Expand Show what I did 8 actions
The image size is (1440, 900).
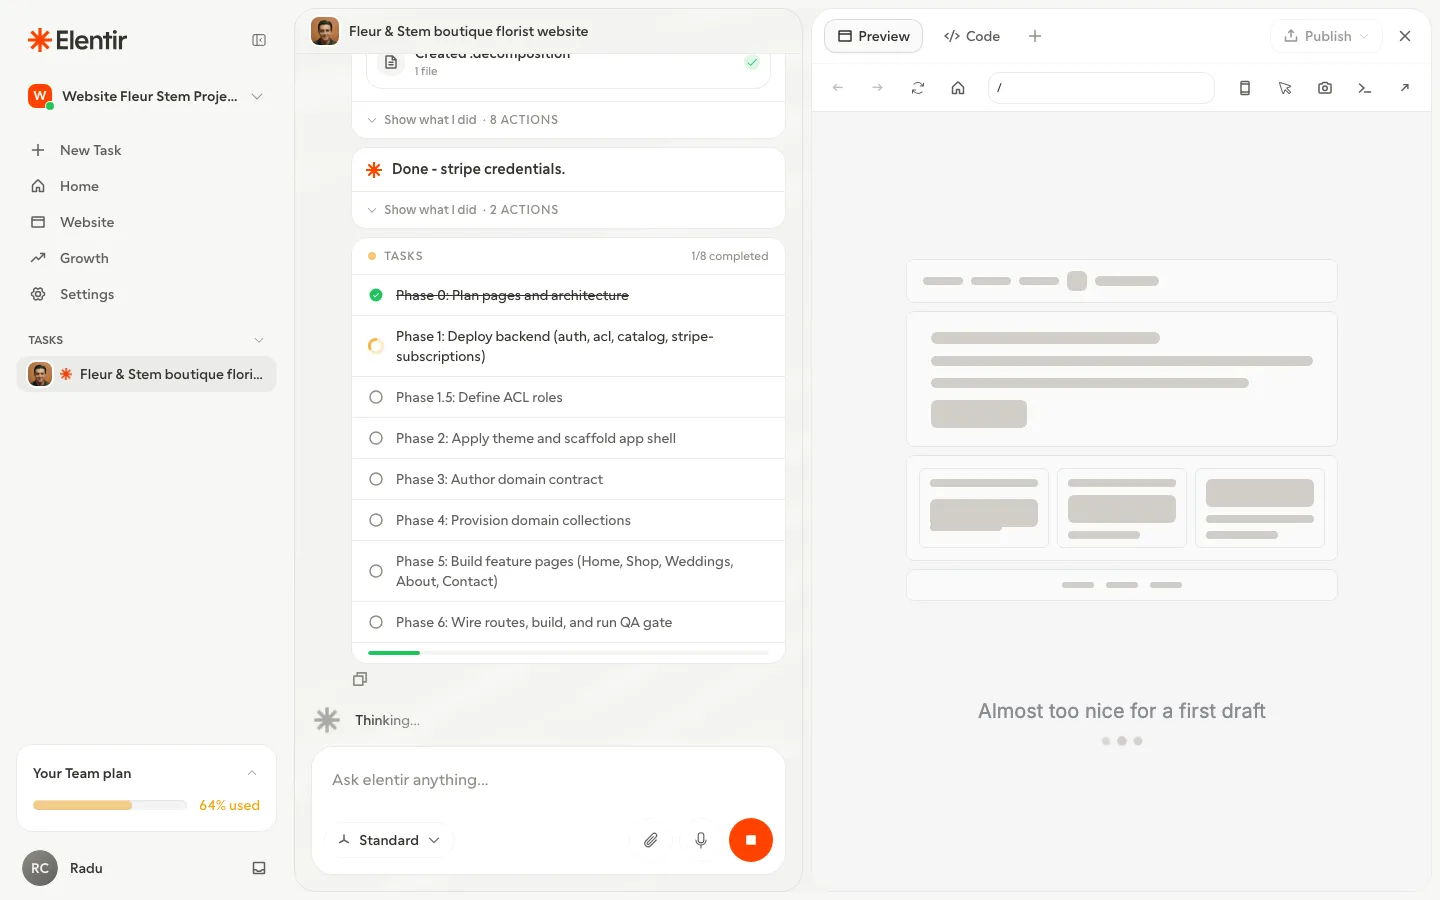(462, 120)
